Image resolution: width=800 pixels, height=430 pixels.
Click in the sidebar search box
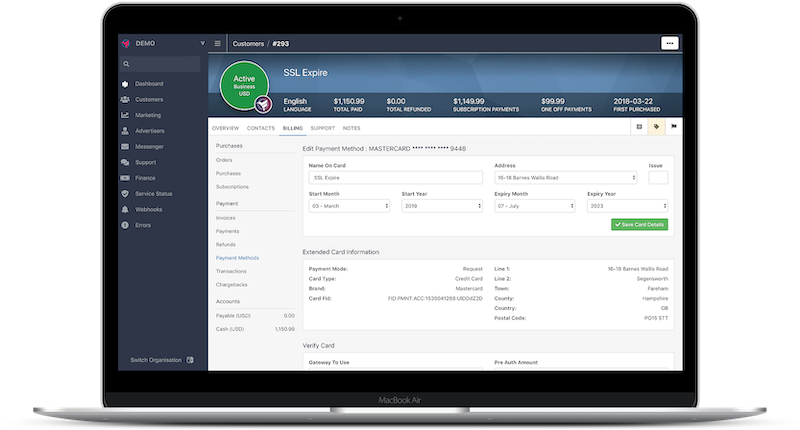tap(160, 64)
